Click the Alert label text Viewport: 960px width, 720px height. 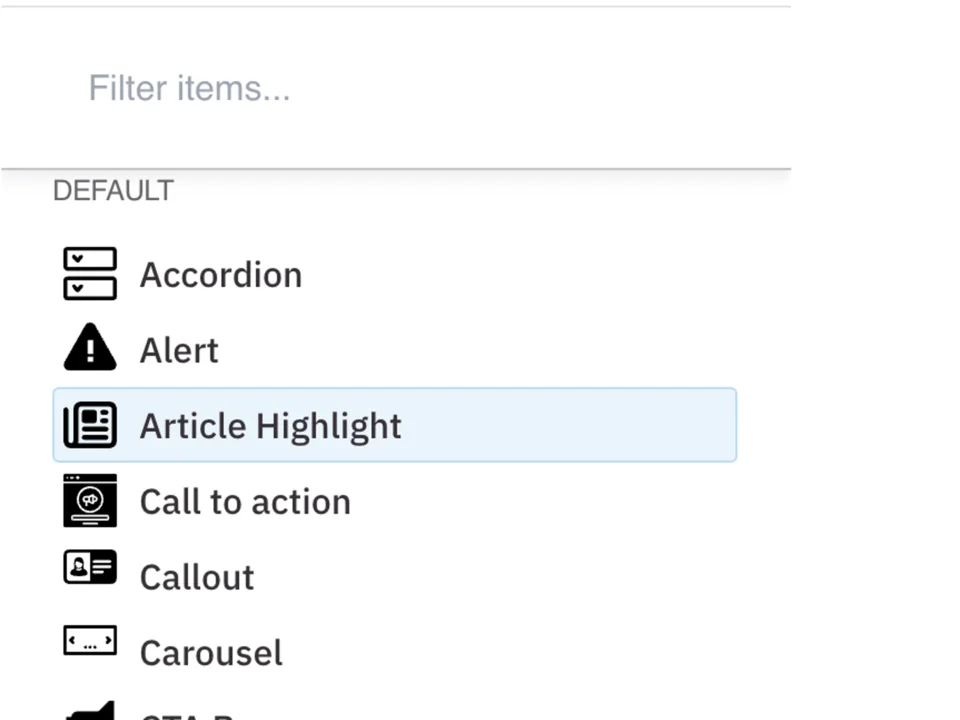(x=178, y=349)
